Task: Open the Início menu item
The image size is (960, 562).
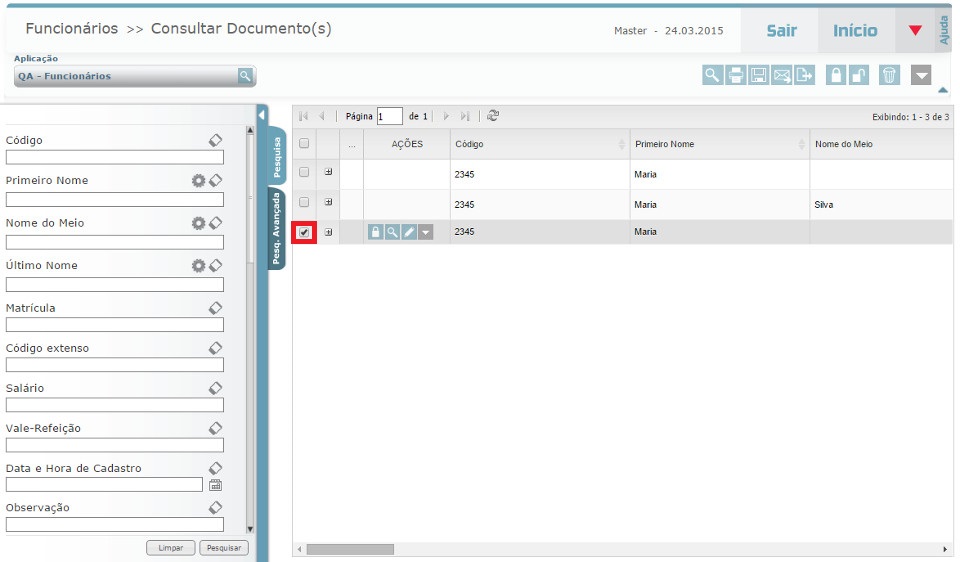Action: 855,31
